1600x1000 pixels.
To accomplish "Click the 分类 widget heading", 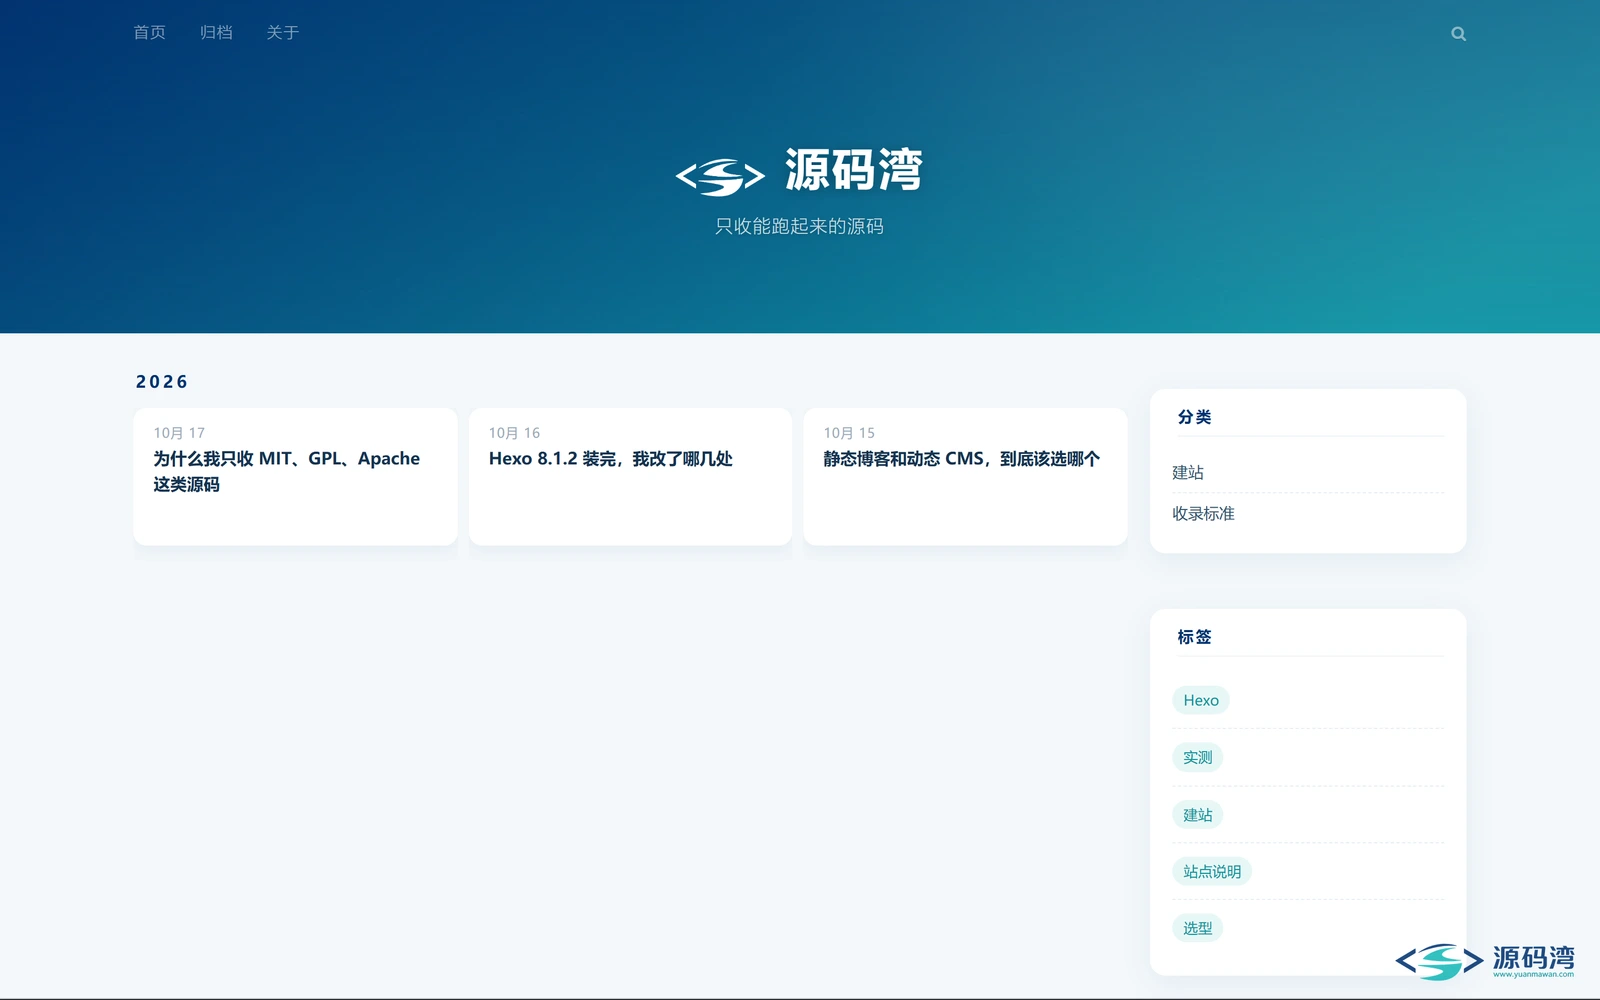I will tap(1194, 417).
